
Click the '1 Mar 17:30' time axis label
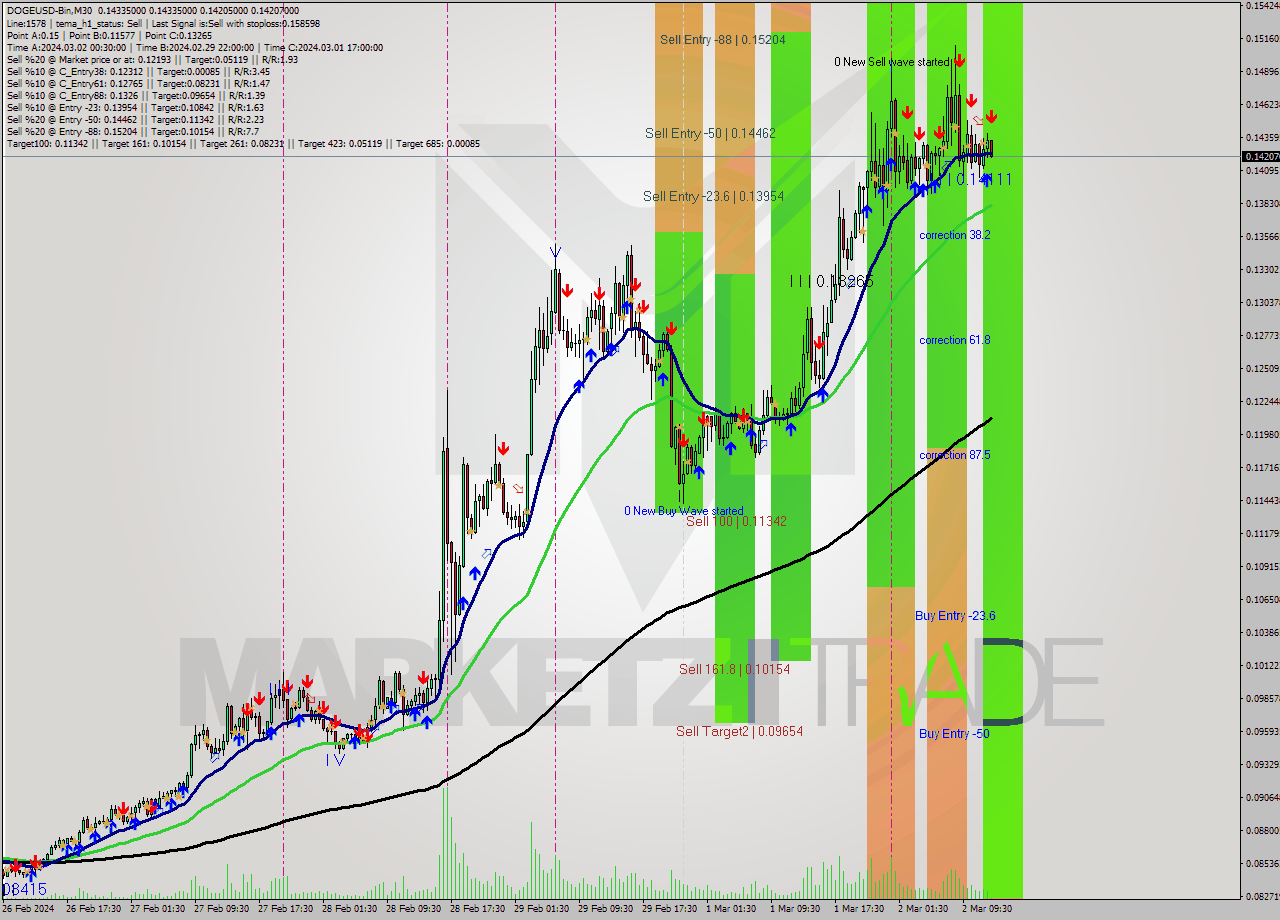pos(860,909)
